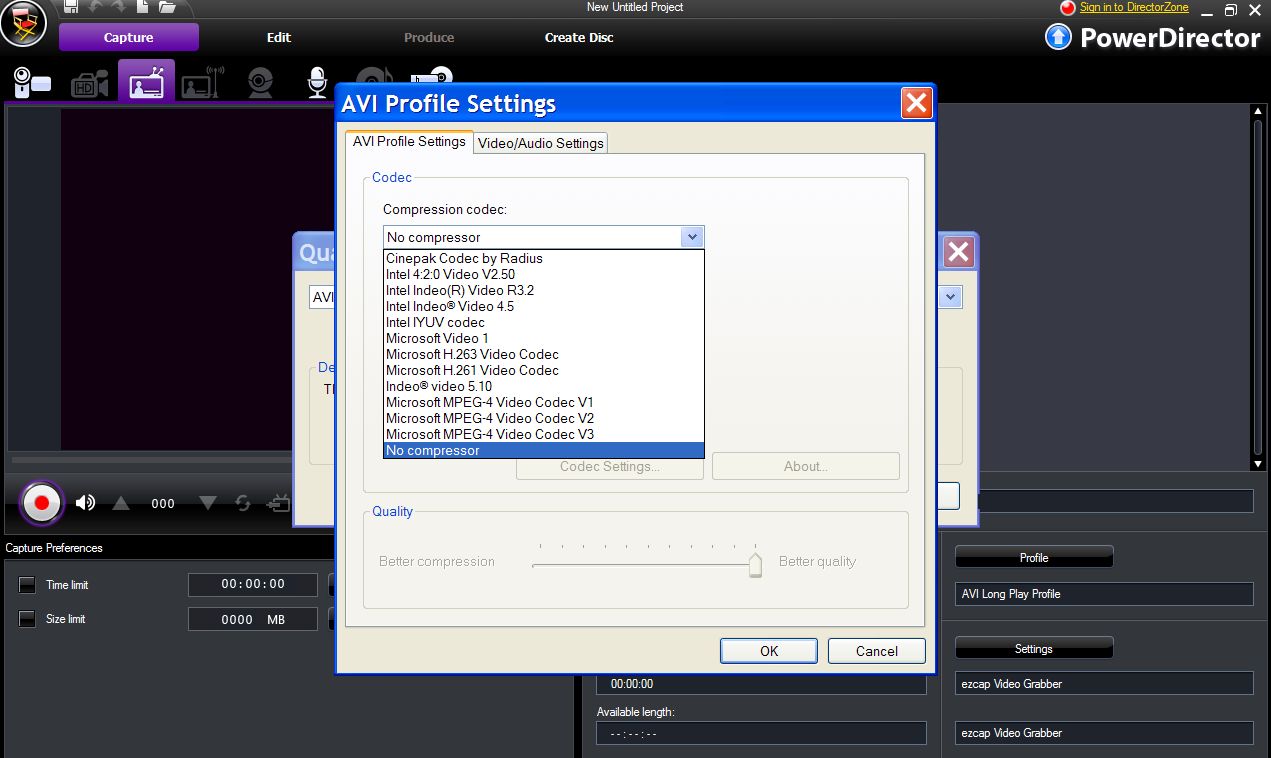The width and height of the screenshot is (1271, 758).
Task: Switch to the Produce module tab
Action: (x=429, y=38)
